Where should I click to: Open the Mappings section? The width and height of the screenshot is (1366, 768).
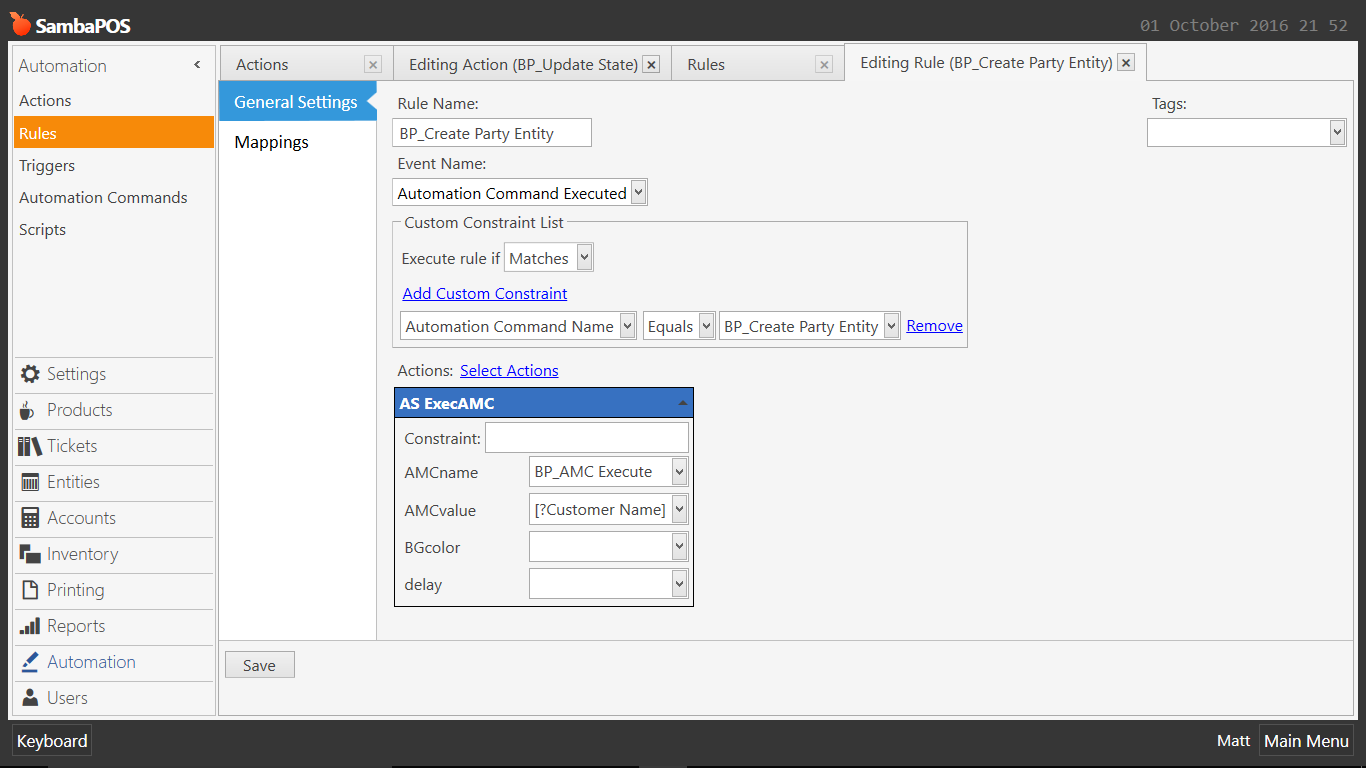click(271, 142)
